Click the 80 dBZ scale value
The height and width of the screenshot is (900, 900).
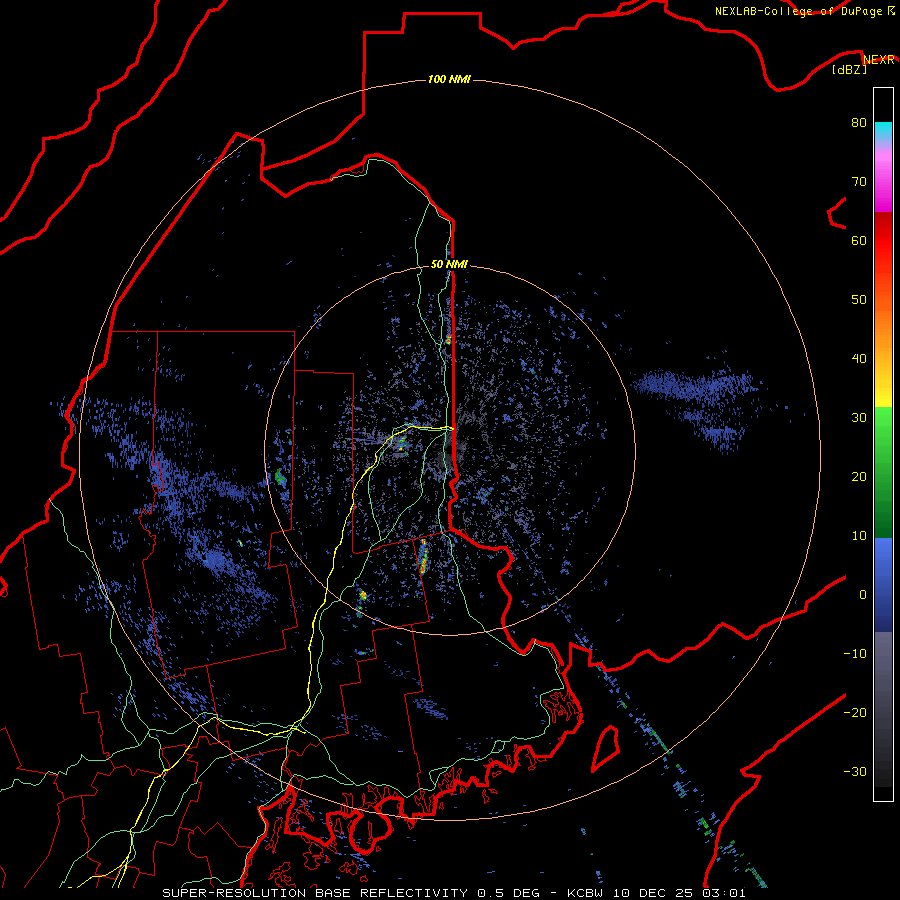859,123
